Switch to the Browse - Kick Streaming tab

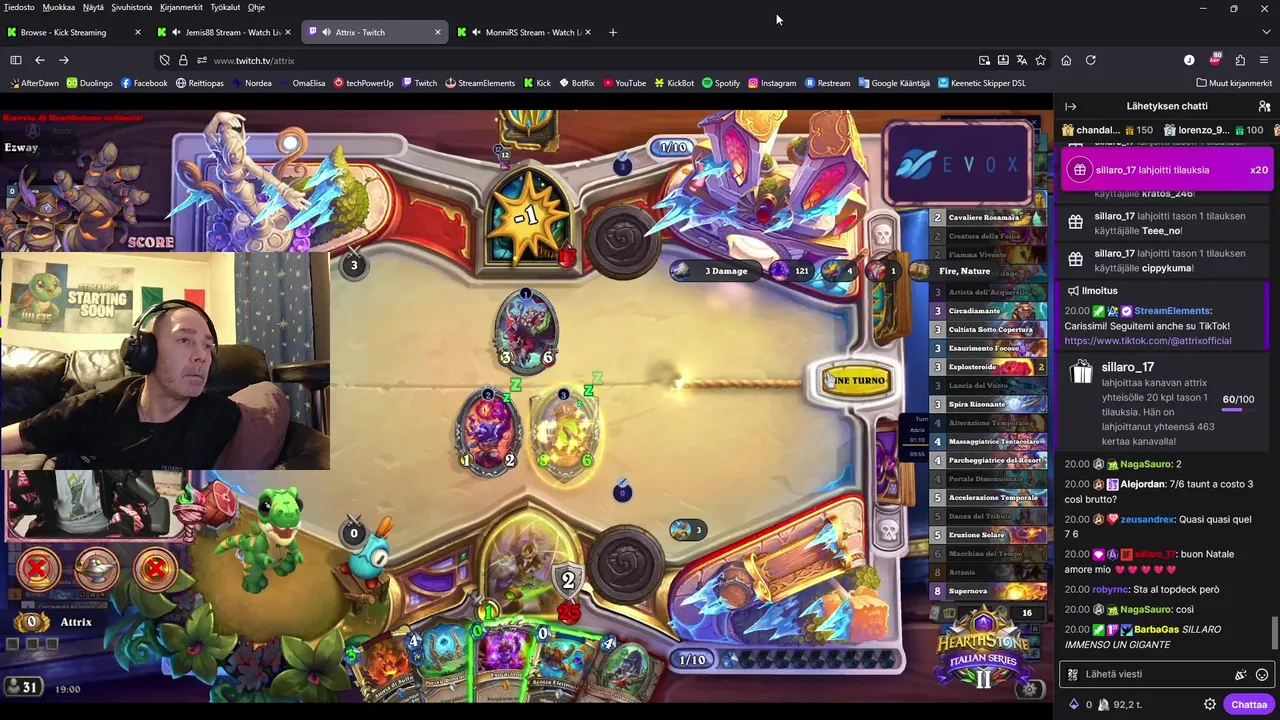[74, 32]
